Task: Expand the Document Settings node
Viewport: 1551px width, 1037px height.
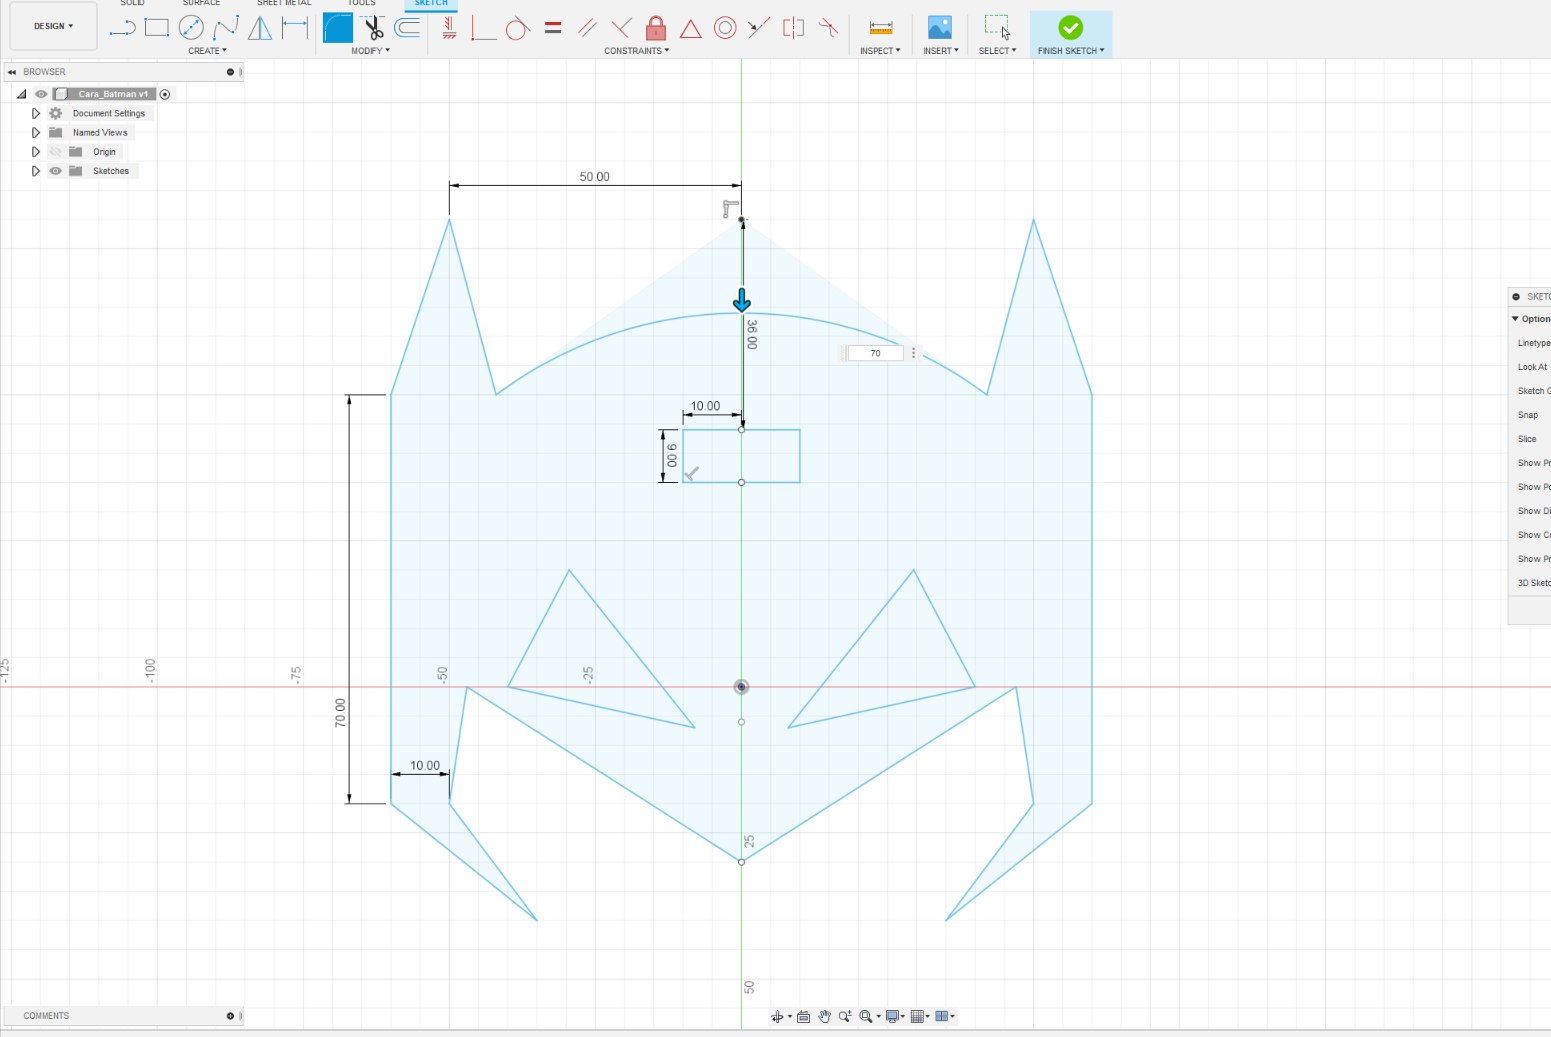Action: 36,114
